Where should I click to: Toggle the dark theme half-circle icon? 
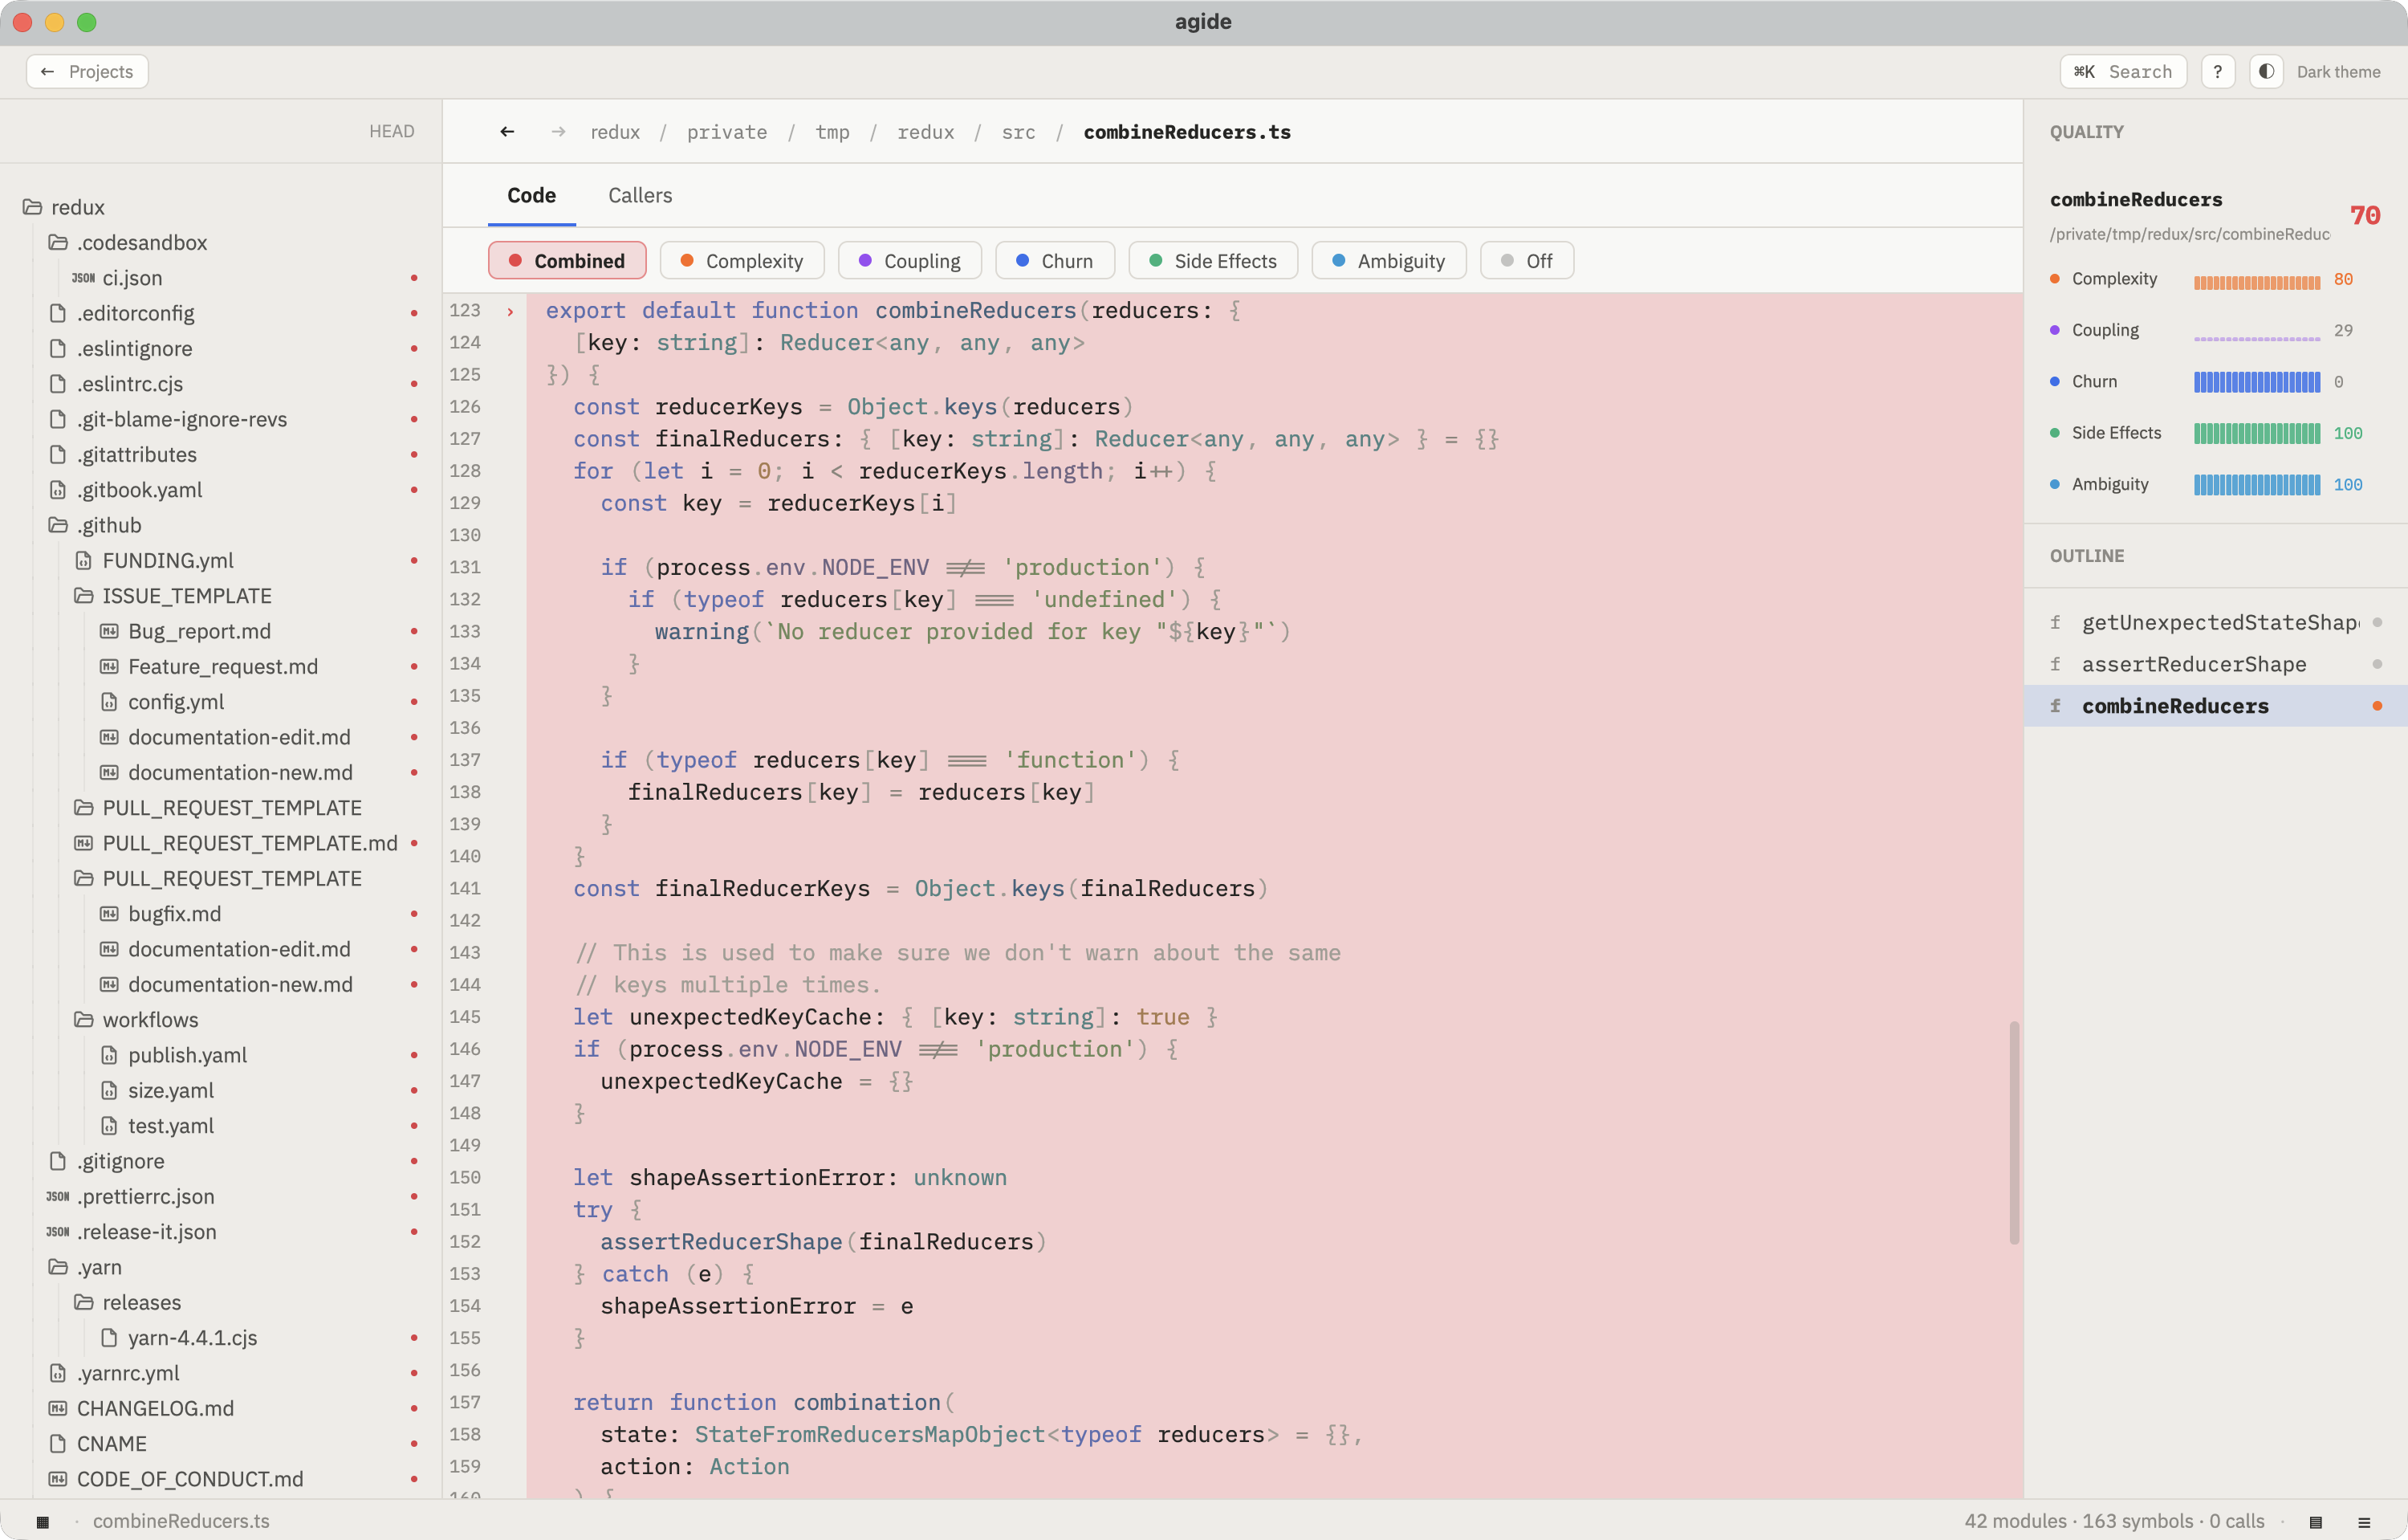(x=2266, y=72)
